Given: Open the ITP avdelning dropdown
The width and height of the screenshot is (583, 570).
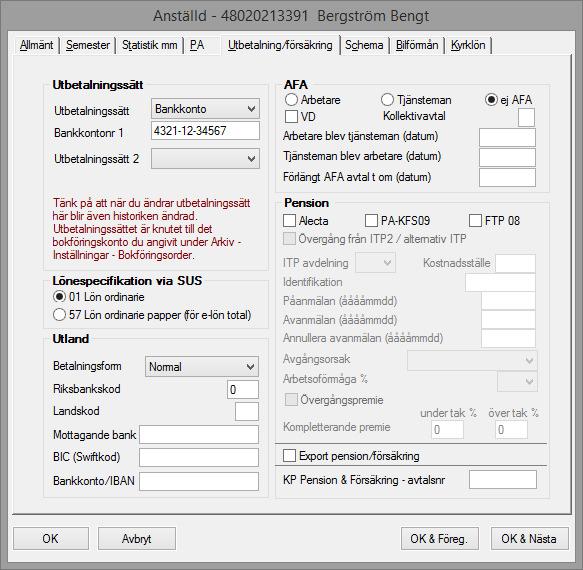Looking at the screenshot, I should 376,263.
